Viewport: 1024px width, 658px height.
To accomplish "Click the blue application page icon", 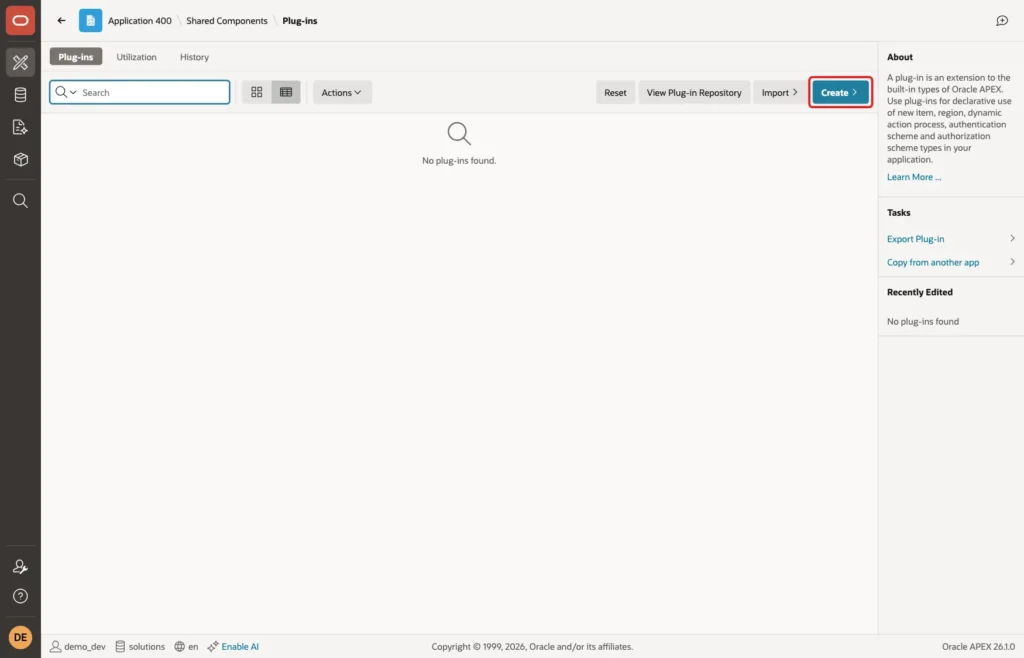I will [90, 20].
